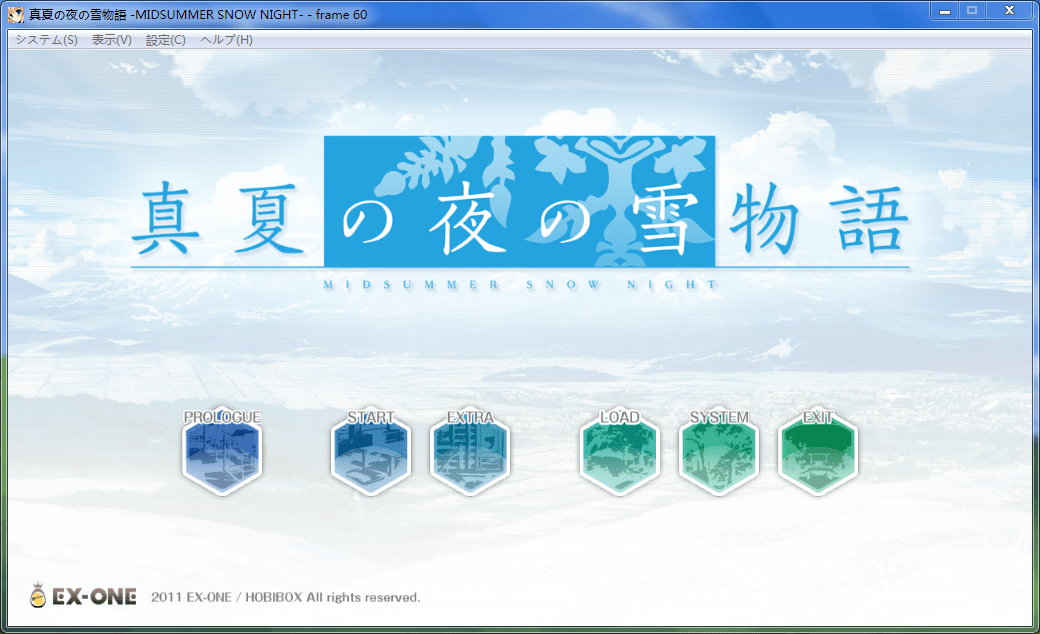
Task: Select the LOAD hexagon icon
Action: coord(619,453)
